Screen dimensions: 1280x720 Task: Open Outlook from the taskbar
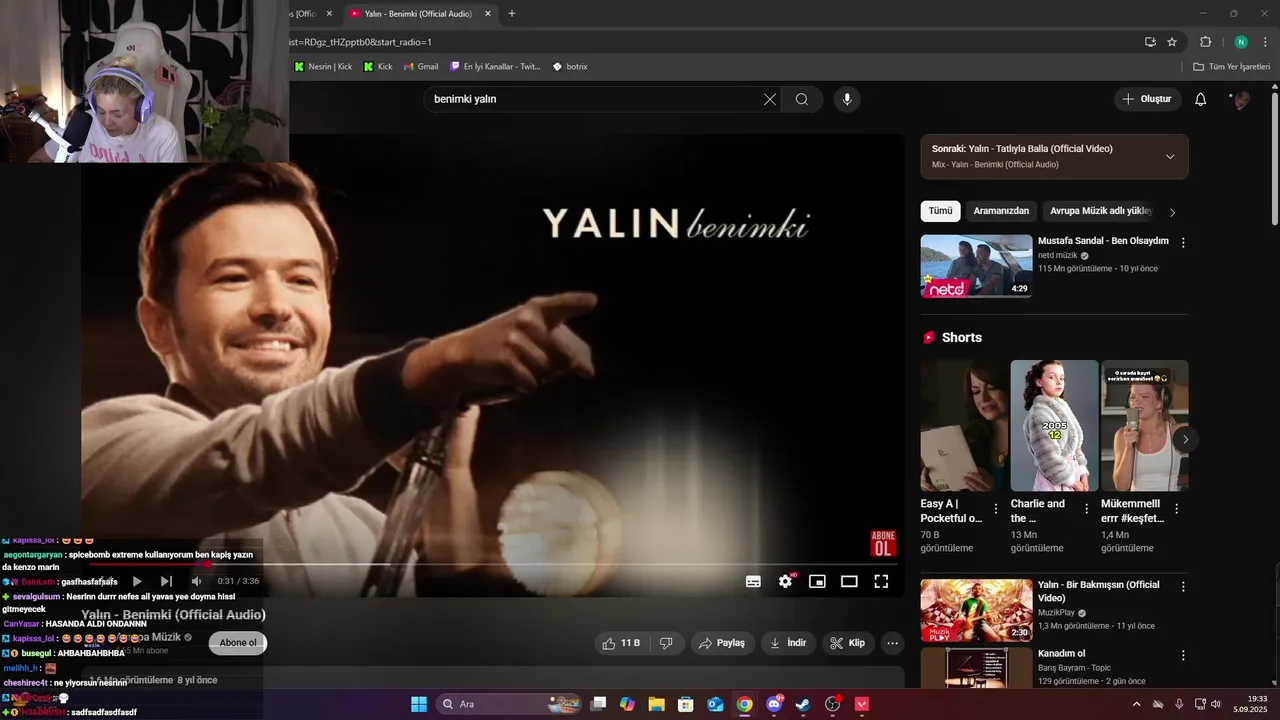tap(715, 704)
